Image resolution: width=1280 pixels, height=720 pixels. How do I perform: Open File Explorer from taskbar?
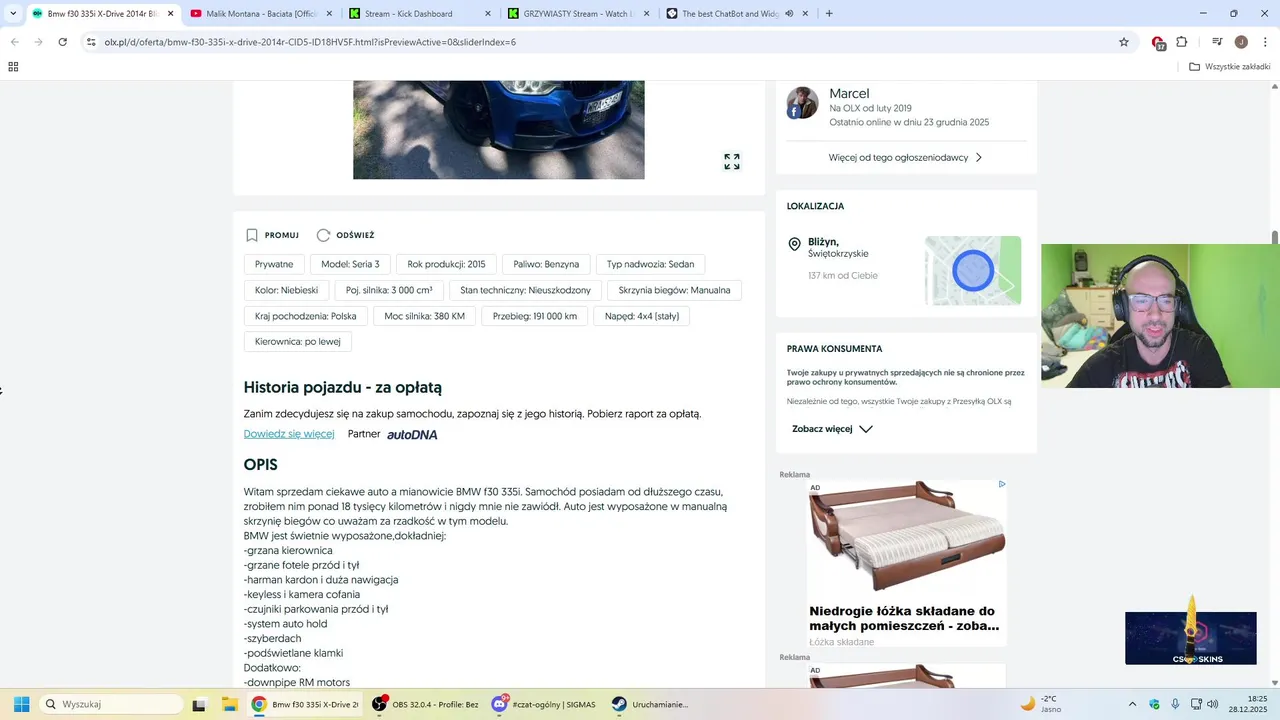pos(229,704)
